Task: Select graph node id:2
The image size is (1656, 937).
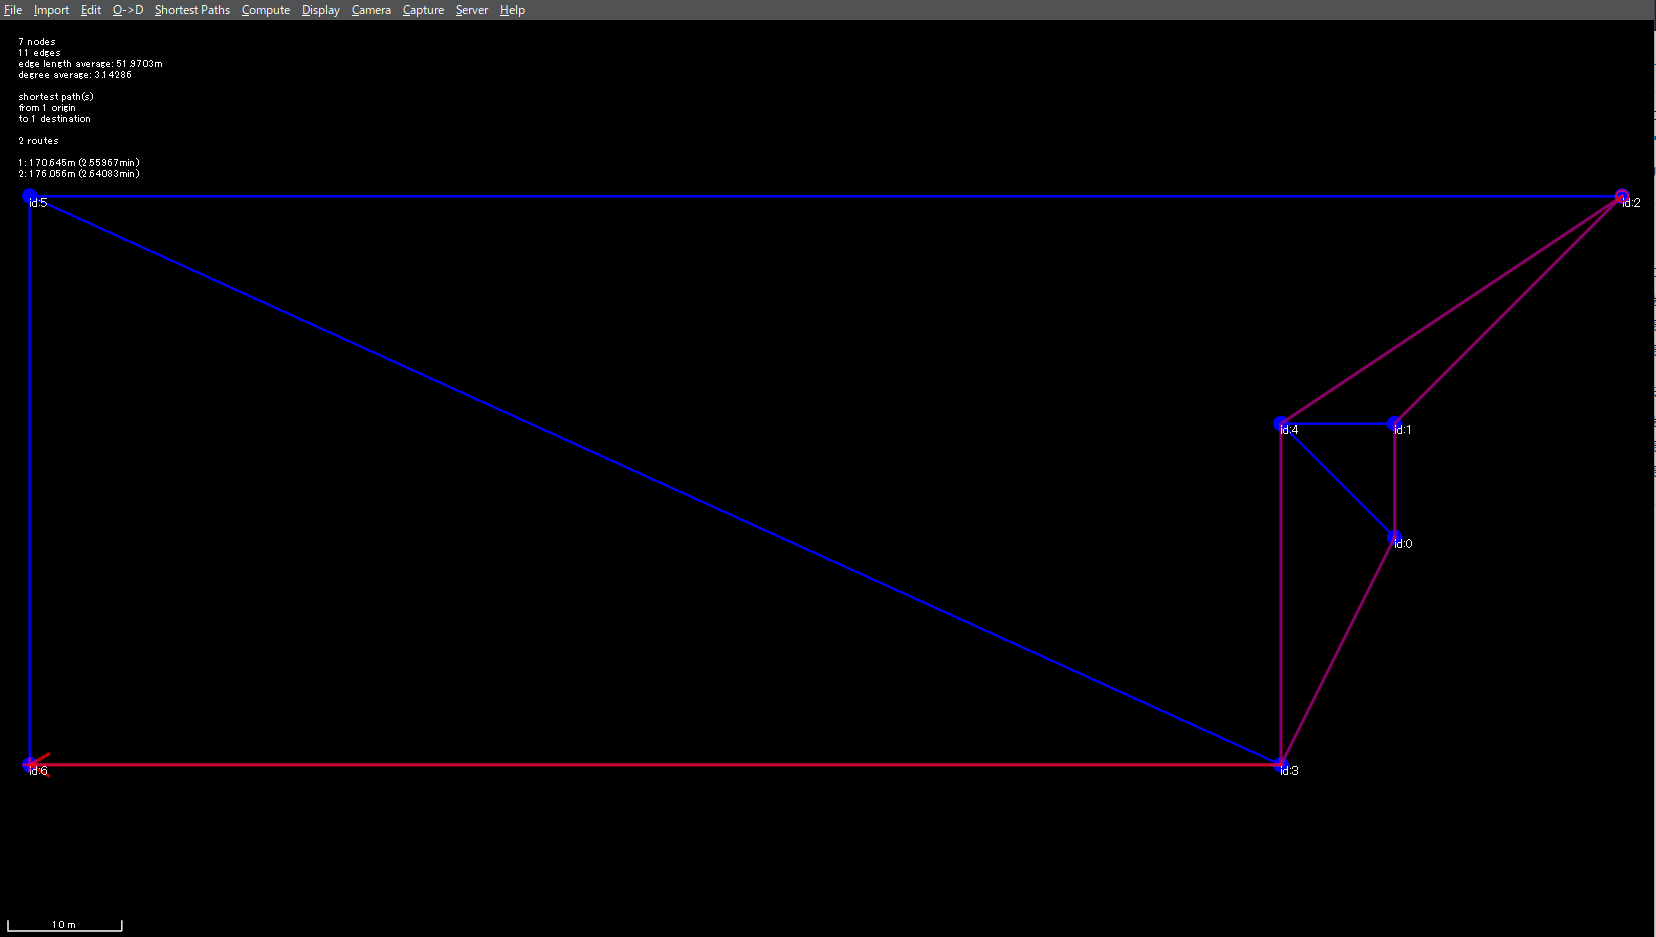Action: [1622, 197]
